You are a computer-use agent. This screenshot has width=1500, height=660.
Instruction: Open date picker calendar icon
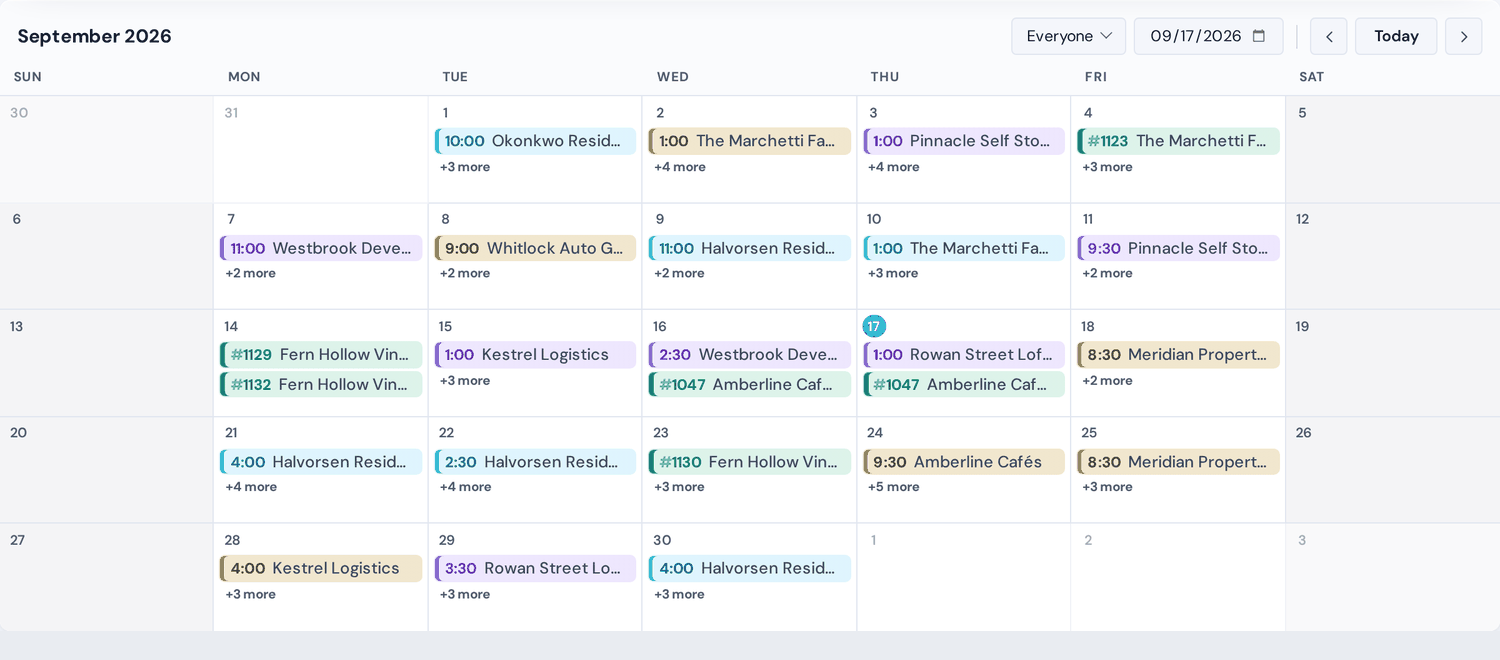click(1259, 36)
